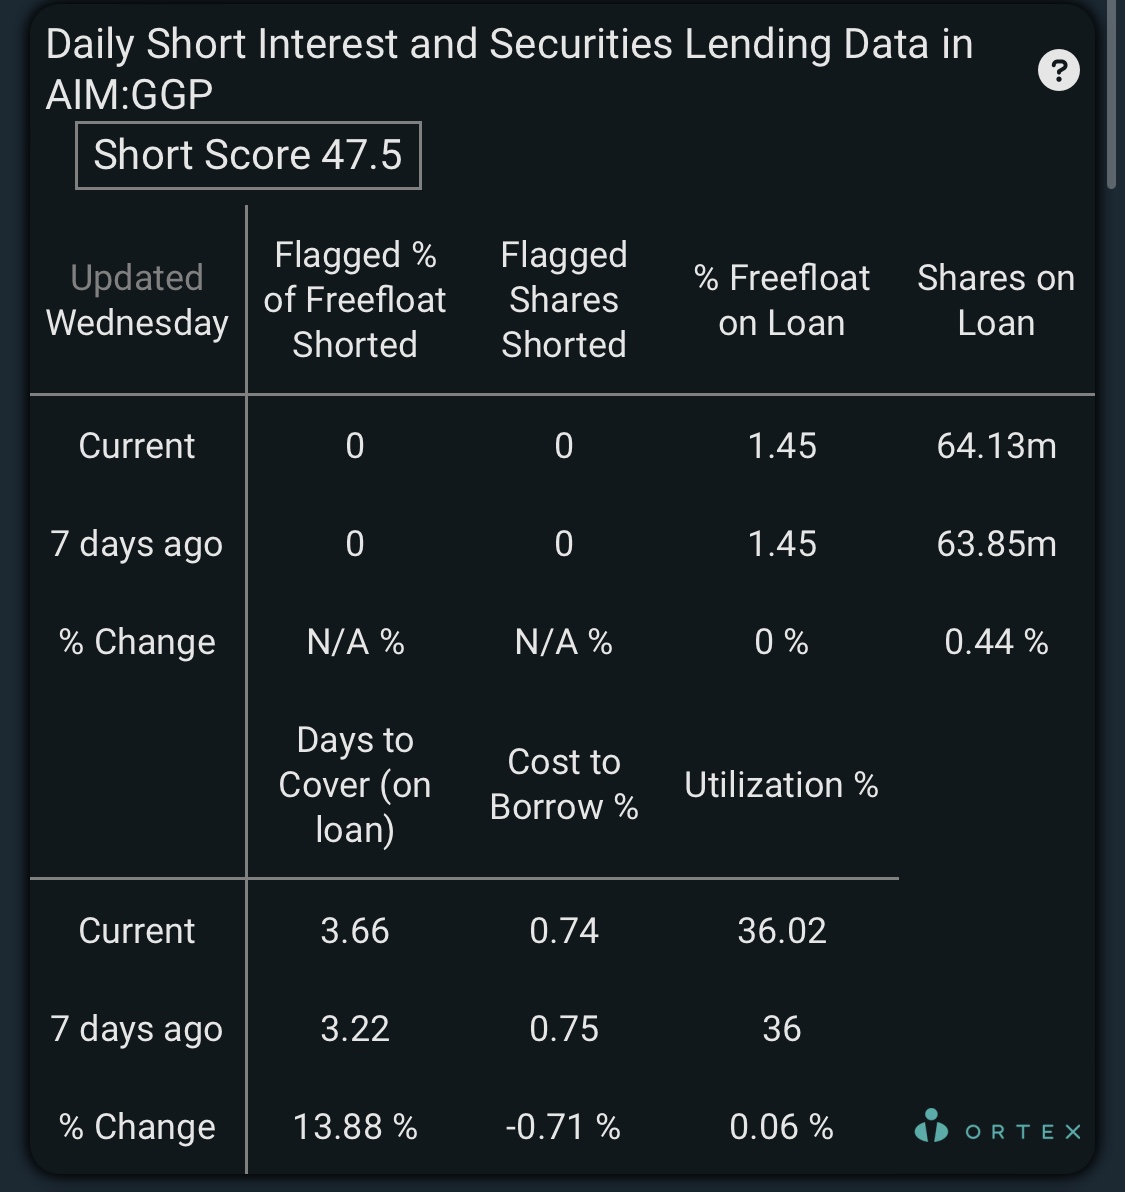Screen dimensions: 1125x1192
Task: Click the Days to Cover (on loan) header
Action: [355, 785]
